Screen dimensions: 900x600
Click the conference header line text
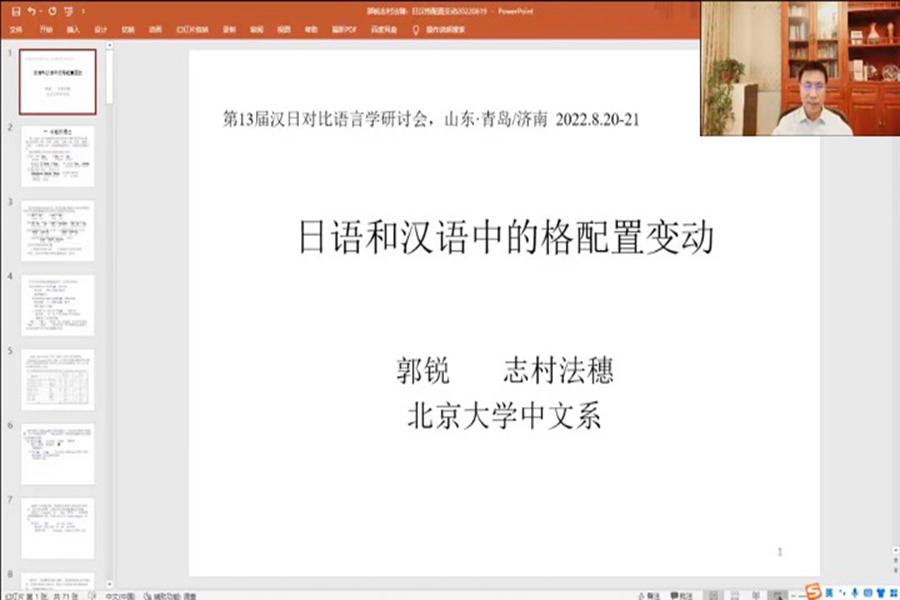coord(431,119)
